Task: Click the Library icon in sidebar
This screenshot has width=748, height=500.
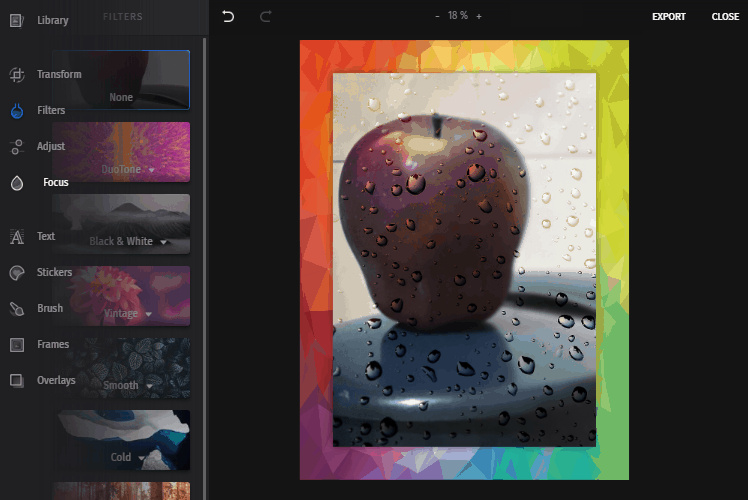Action: point(17,20)
